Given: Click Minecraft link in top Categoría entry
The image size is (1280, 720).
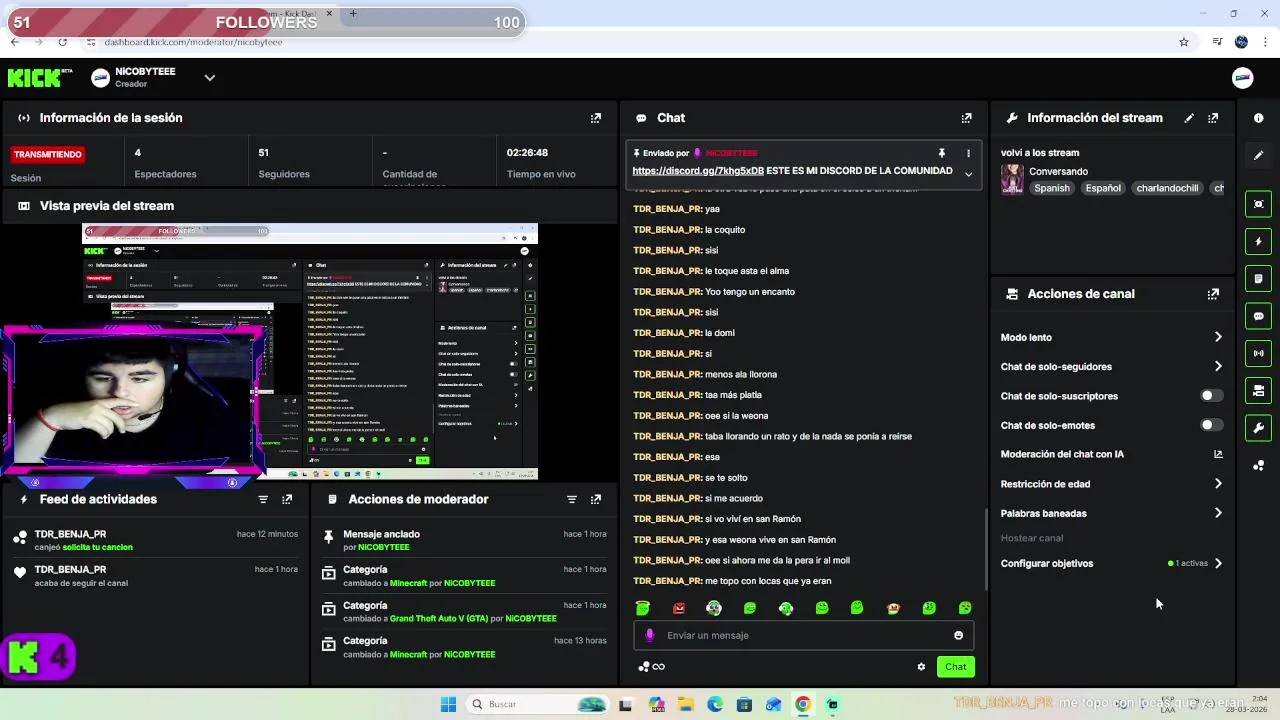Looking at the screenshot, I should point(408,583).
